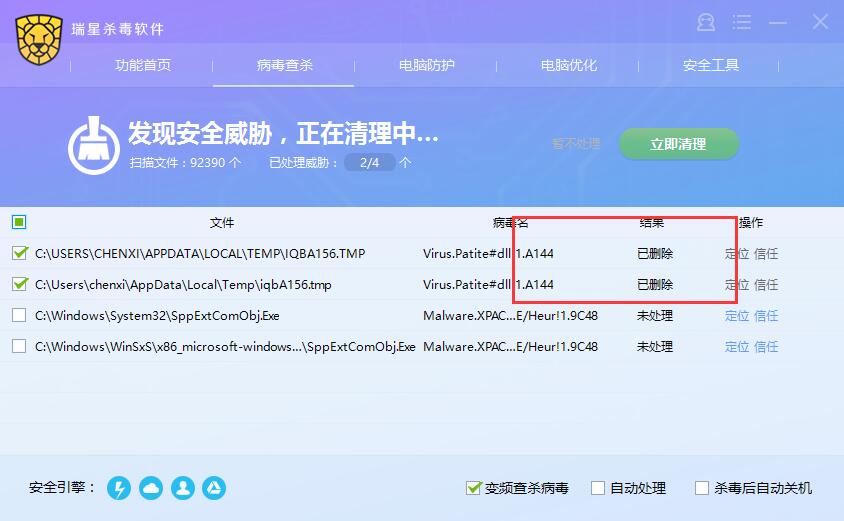The width and height of the screenshot is (844, 521).
Task: Click 信任 for WinSxS SppExtComObj.Exe
Action: 766,347
